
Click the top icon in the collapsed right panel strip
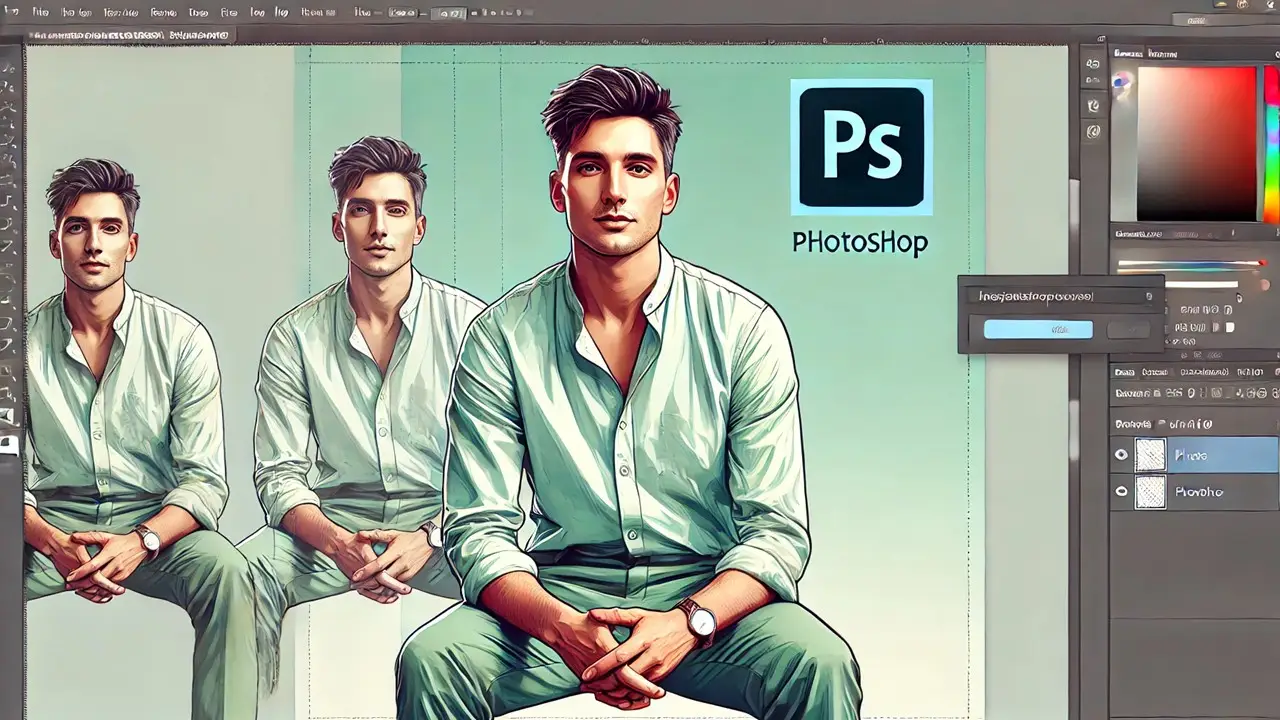(x=1094, y=62)
